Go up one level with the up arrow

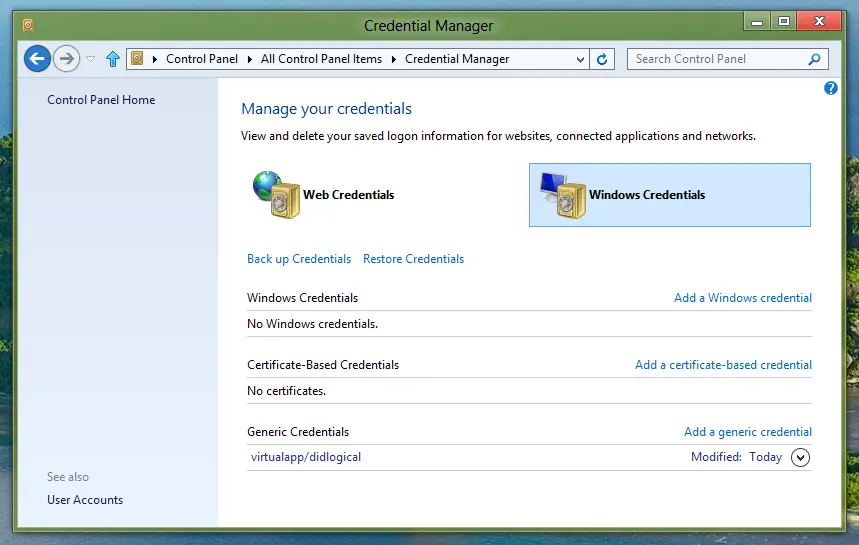click(113, 59)
